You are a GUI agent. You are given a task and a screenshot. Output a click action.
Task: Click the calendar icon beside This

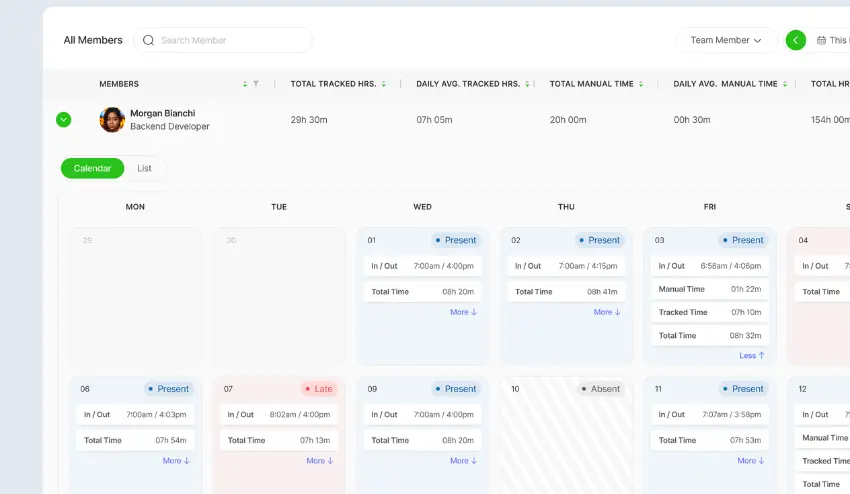821,40
